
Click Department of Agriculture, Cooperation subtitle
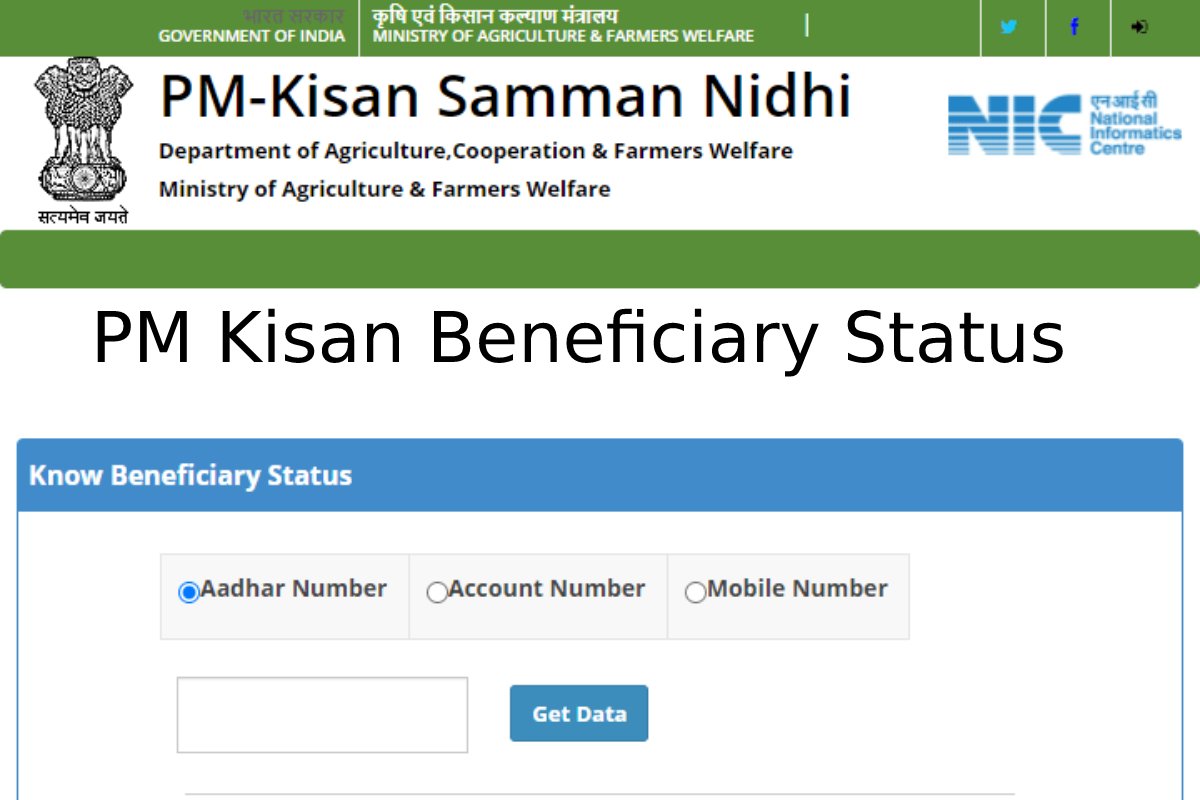coord(476,151)
